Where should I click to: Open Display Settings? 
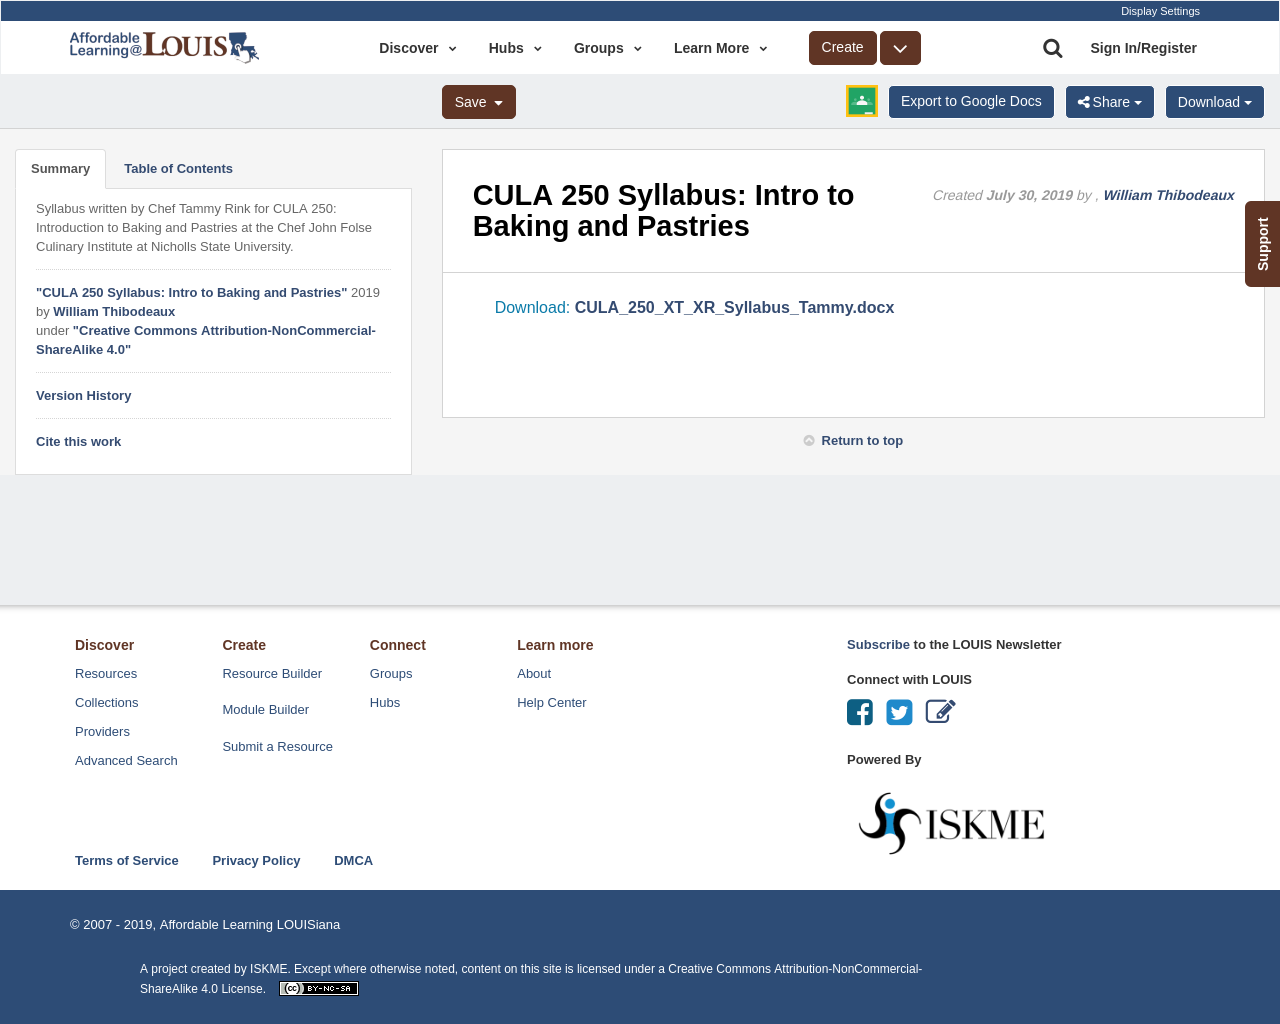tap(1160, 11)
